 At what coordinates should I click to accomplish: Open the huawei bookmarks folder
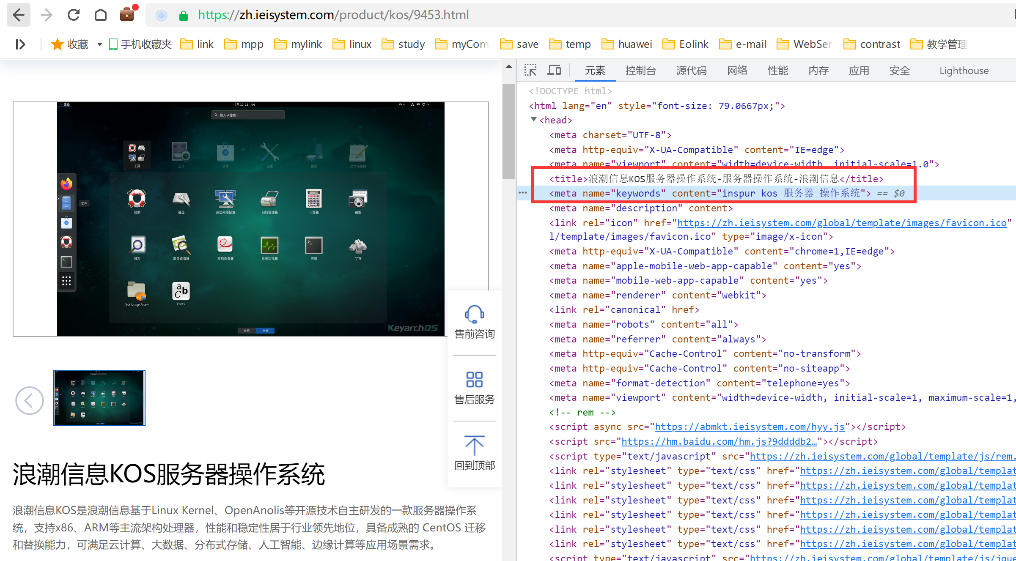coord(625,44)
